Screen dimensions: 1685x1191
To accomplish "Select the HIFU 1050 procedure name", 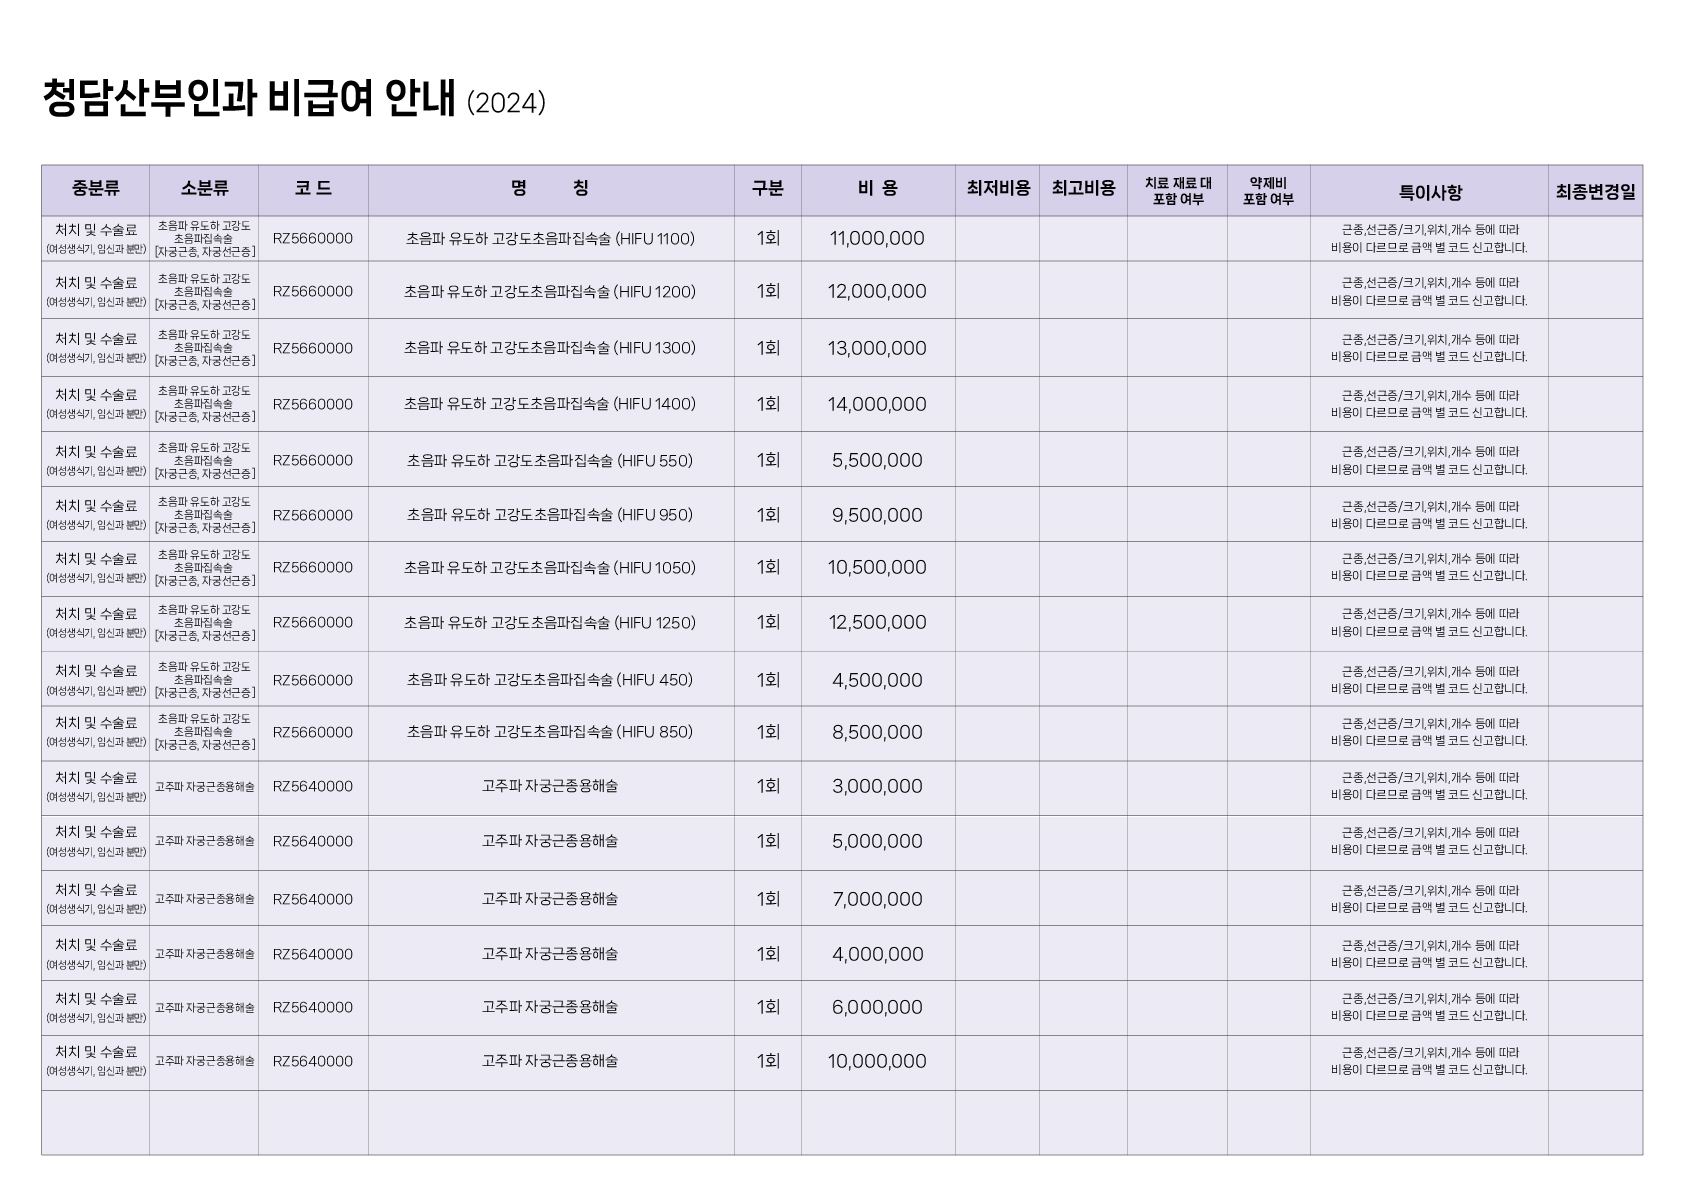I will [550, 567].
